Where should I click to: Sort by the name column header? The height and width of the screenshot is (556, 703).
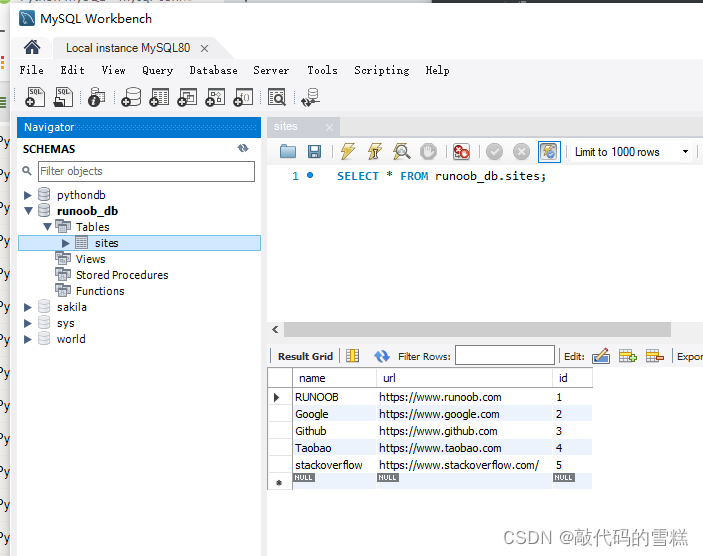click(334, 378)
